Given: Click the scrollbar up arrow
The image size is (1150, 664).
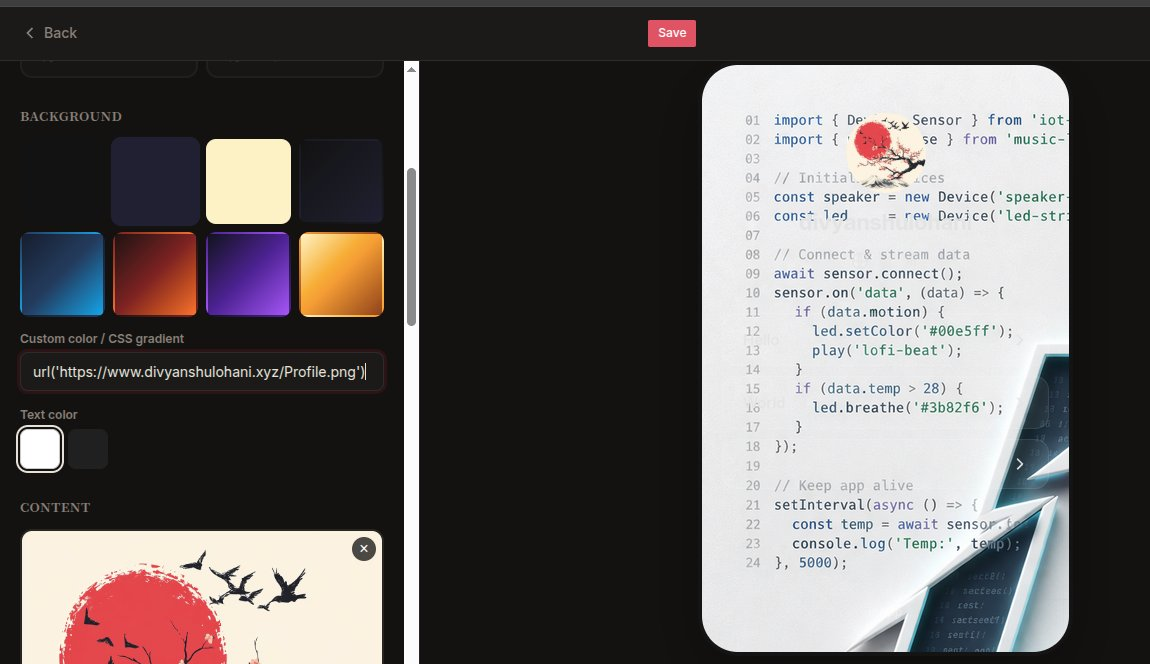Looking at the screenshot, I should click(x=411, y=70).
